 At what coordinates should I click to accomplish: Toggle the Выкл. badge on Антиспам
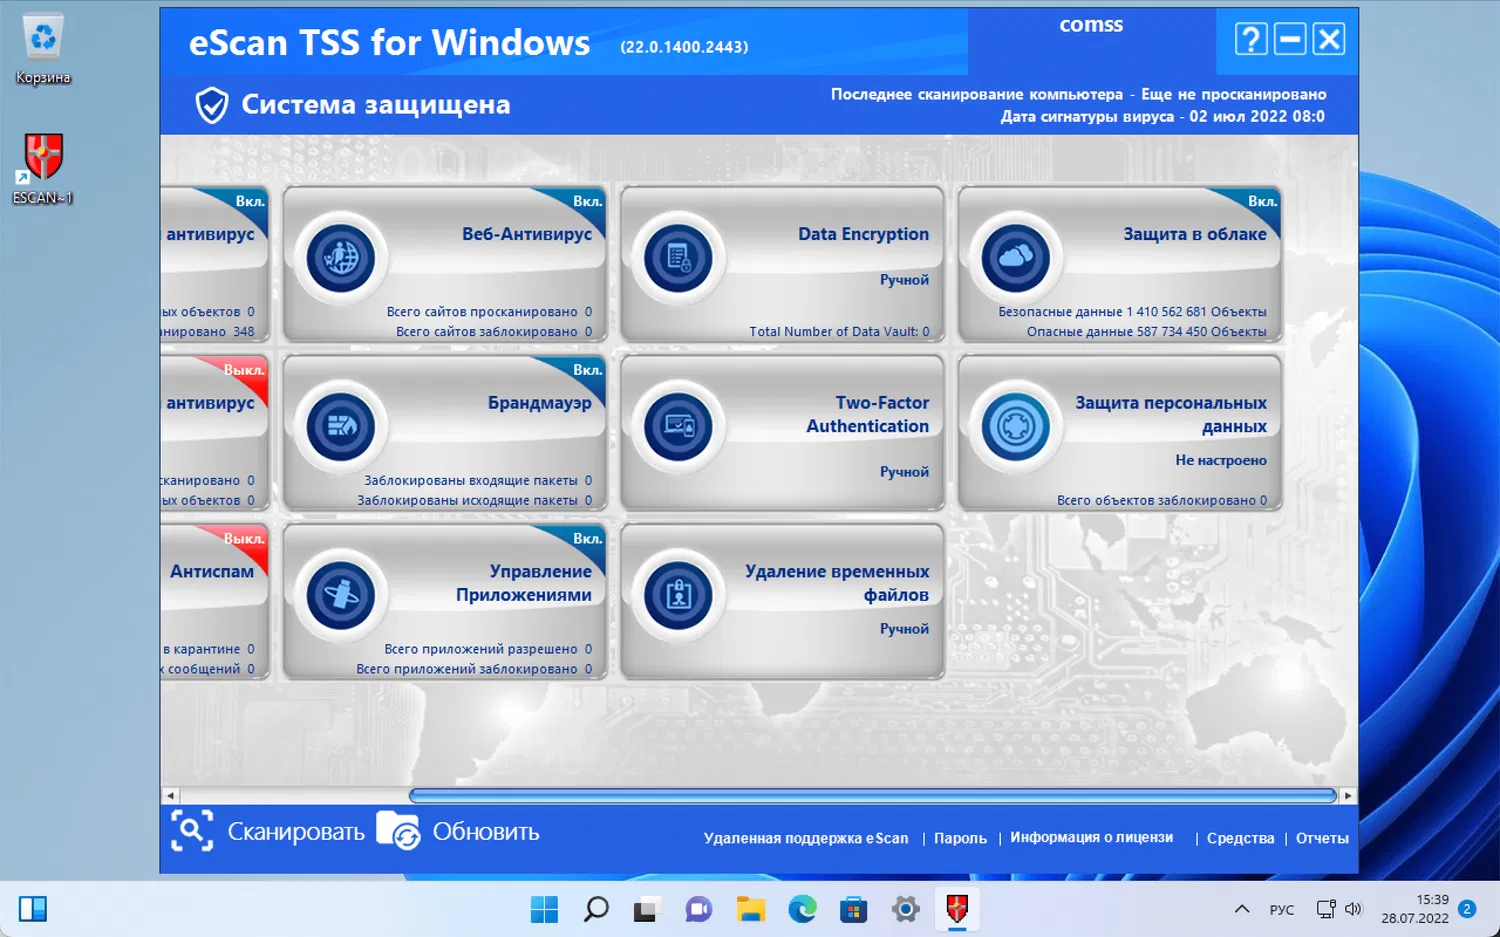pos(244,539)
